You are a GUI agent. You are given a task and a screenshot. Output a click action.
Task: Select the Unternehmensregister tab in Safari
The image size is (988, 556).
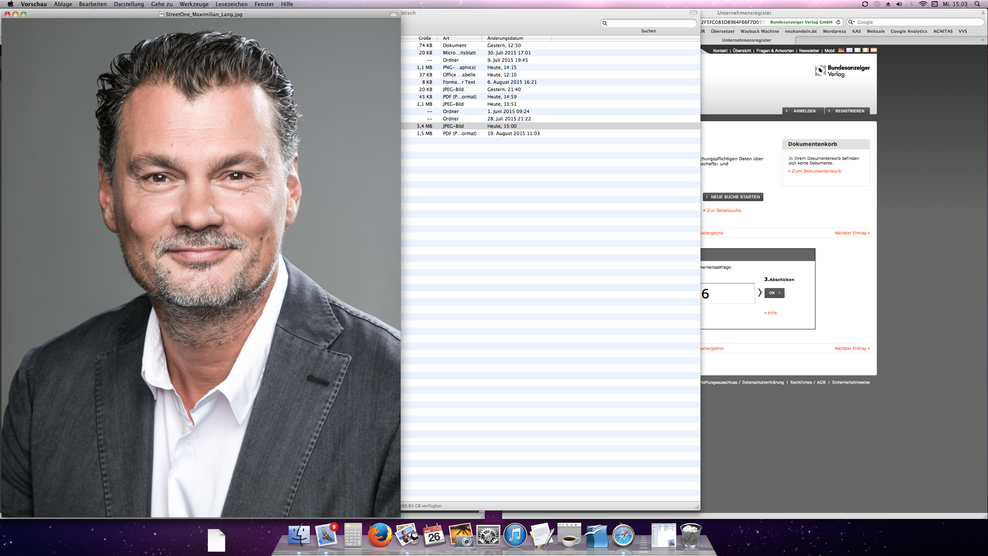coord(747,40)
